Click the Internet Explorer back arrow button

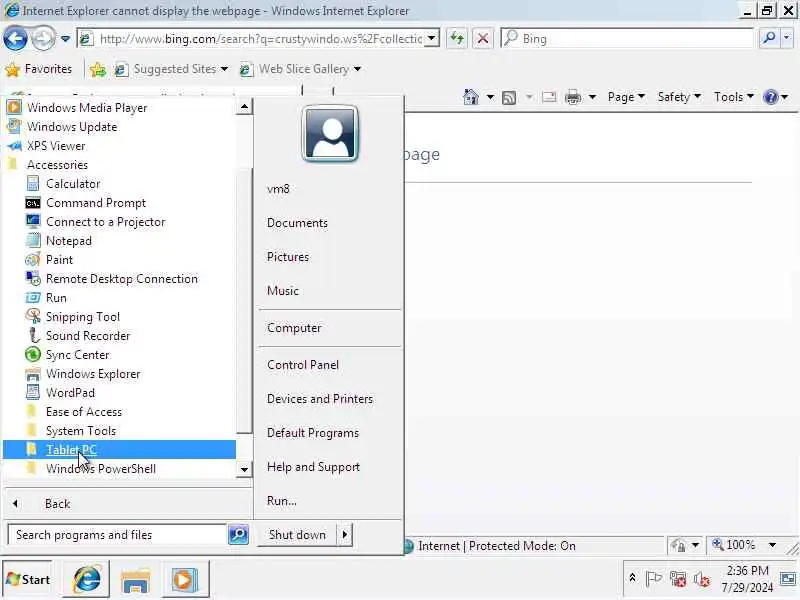(x=15, y=38)
